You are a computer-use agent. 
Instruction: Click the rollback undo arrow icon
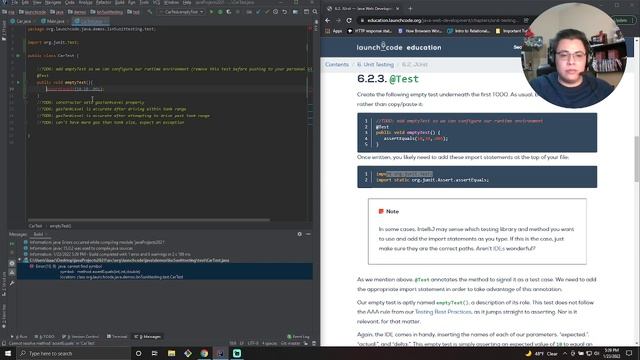point(284,12)
